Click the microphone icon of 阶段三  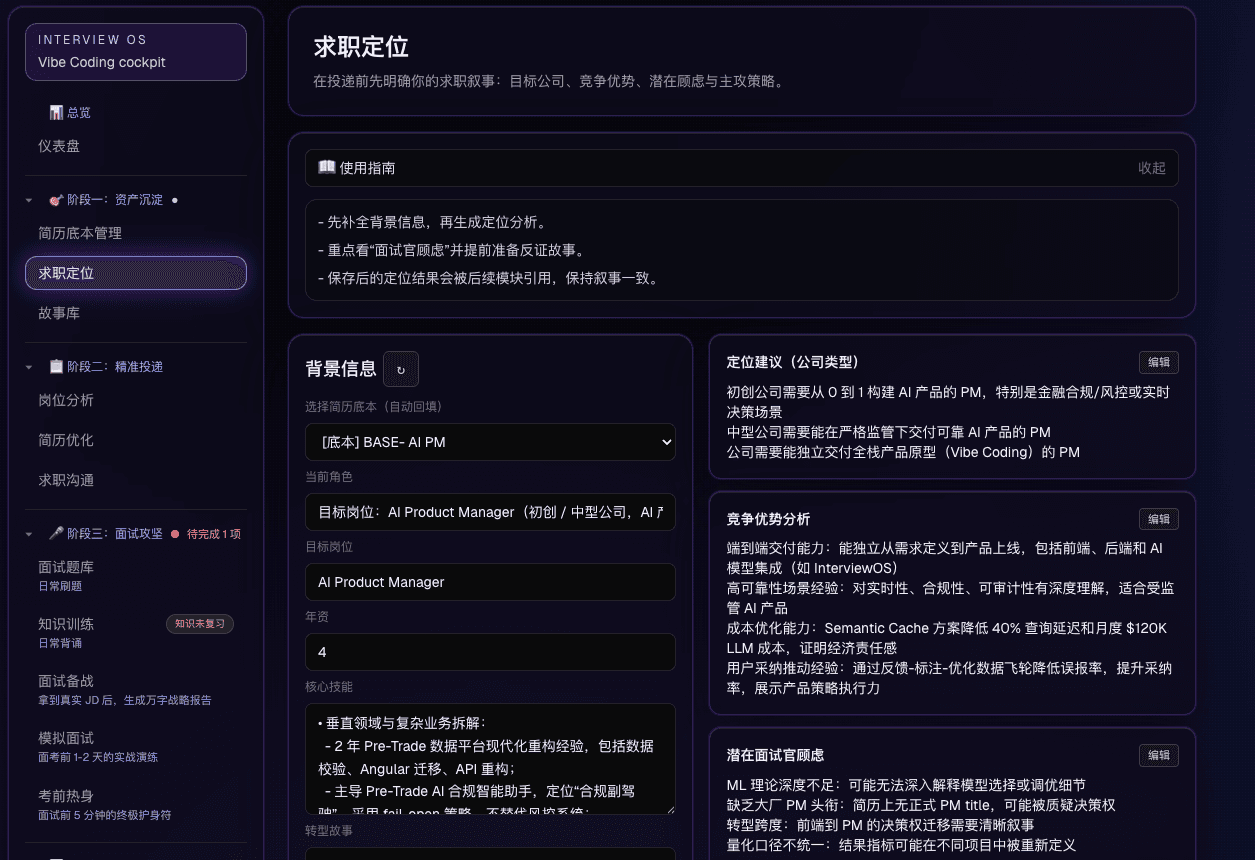(56, 534)
